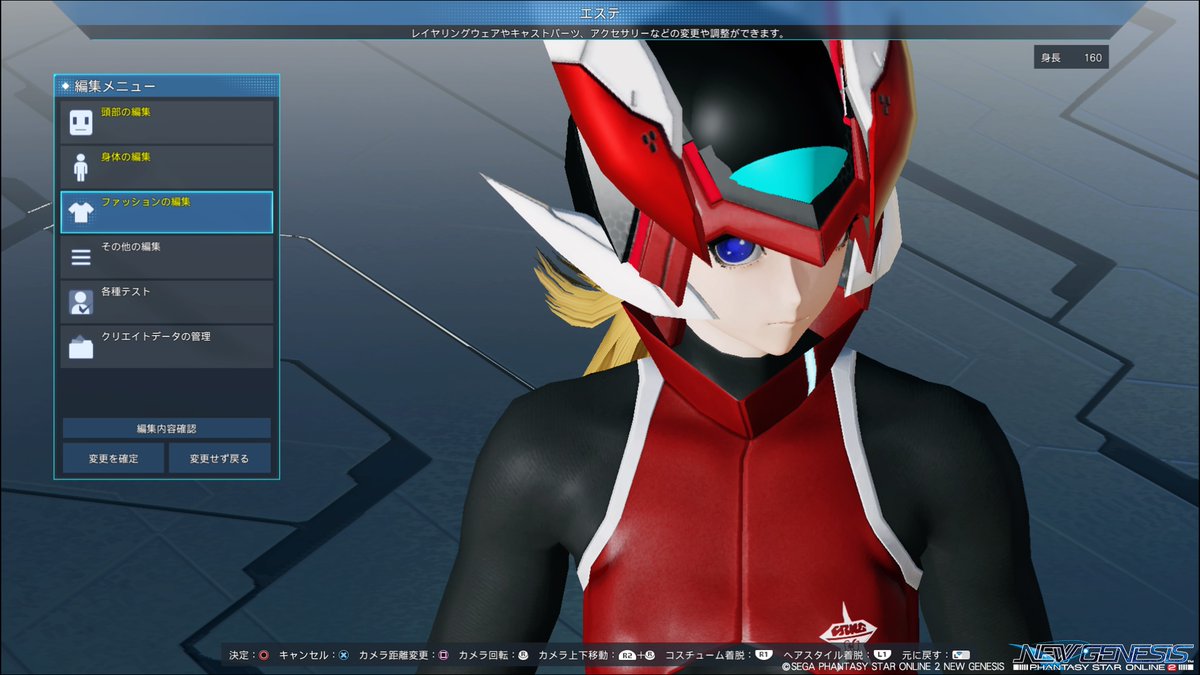Click the 決定 label in the hint bar

(240, 656)
